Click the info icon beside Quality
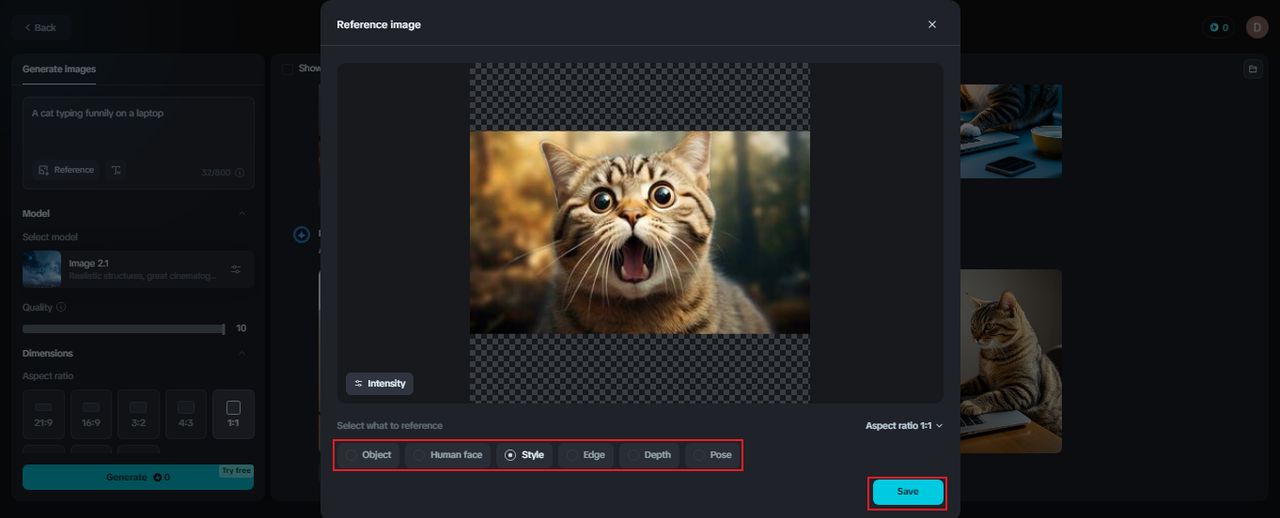 (61, 307)
